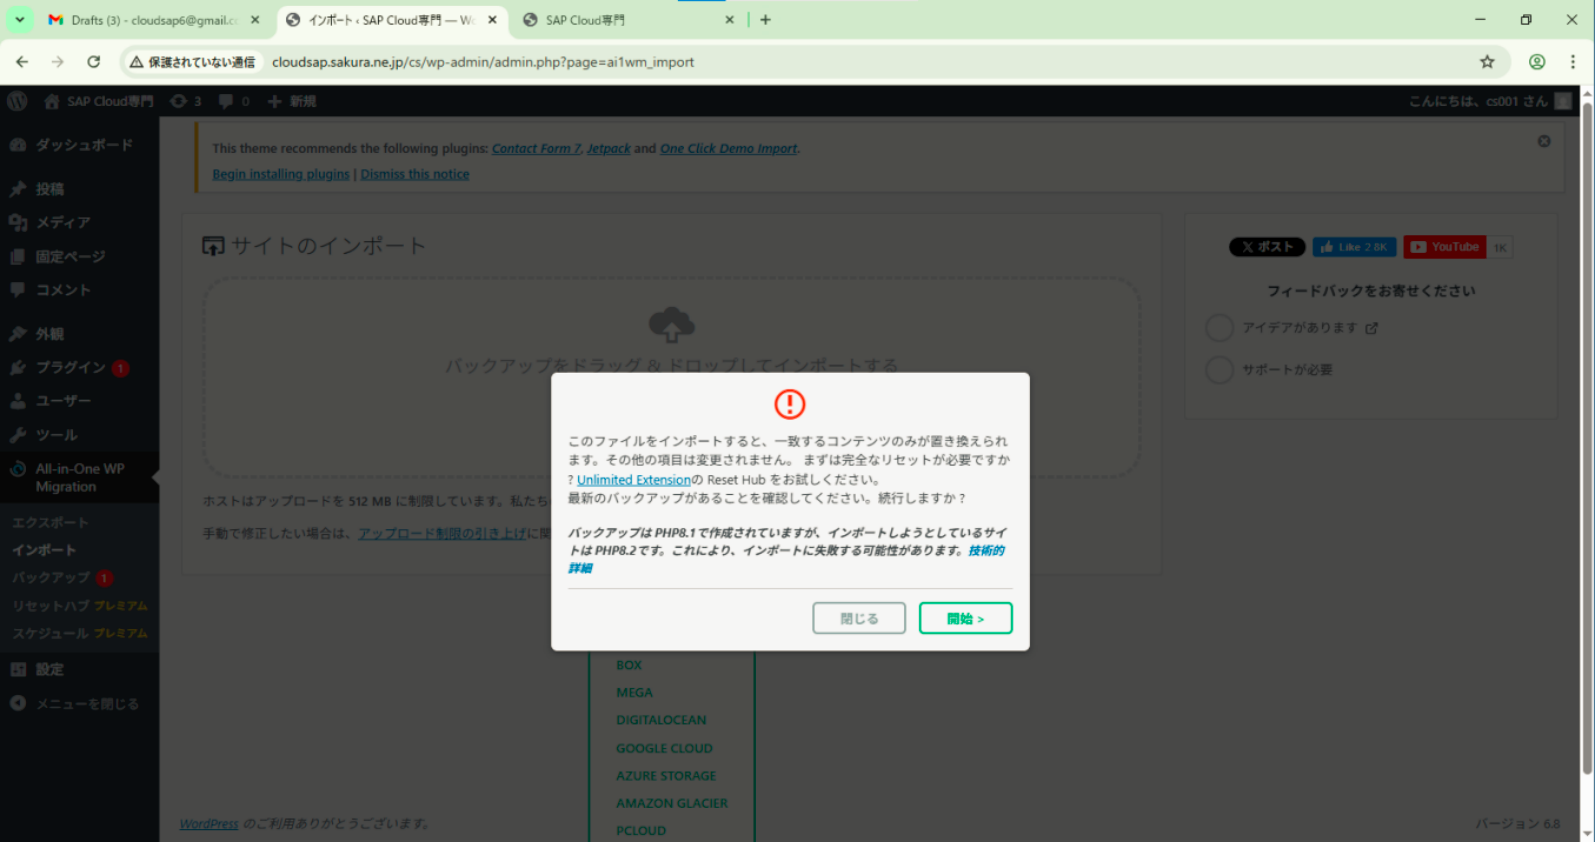The width and height of the screenshot is (1595, 843).
Task: Open the エクスポート submenu item
Action: 50,522
